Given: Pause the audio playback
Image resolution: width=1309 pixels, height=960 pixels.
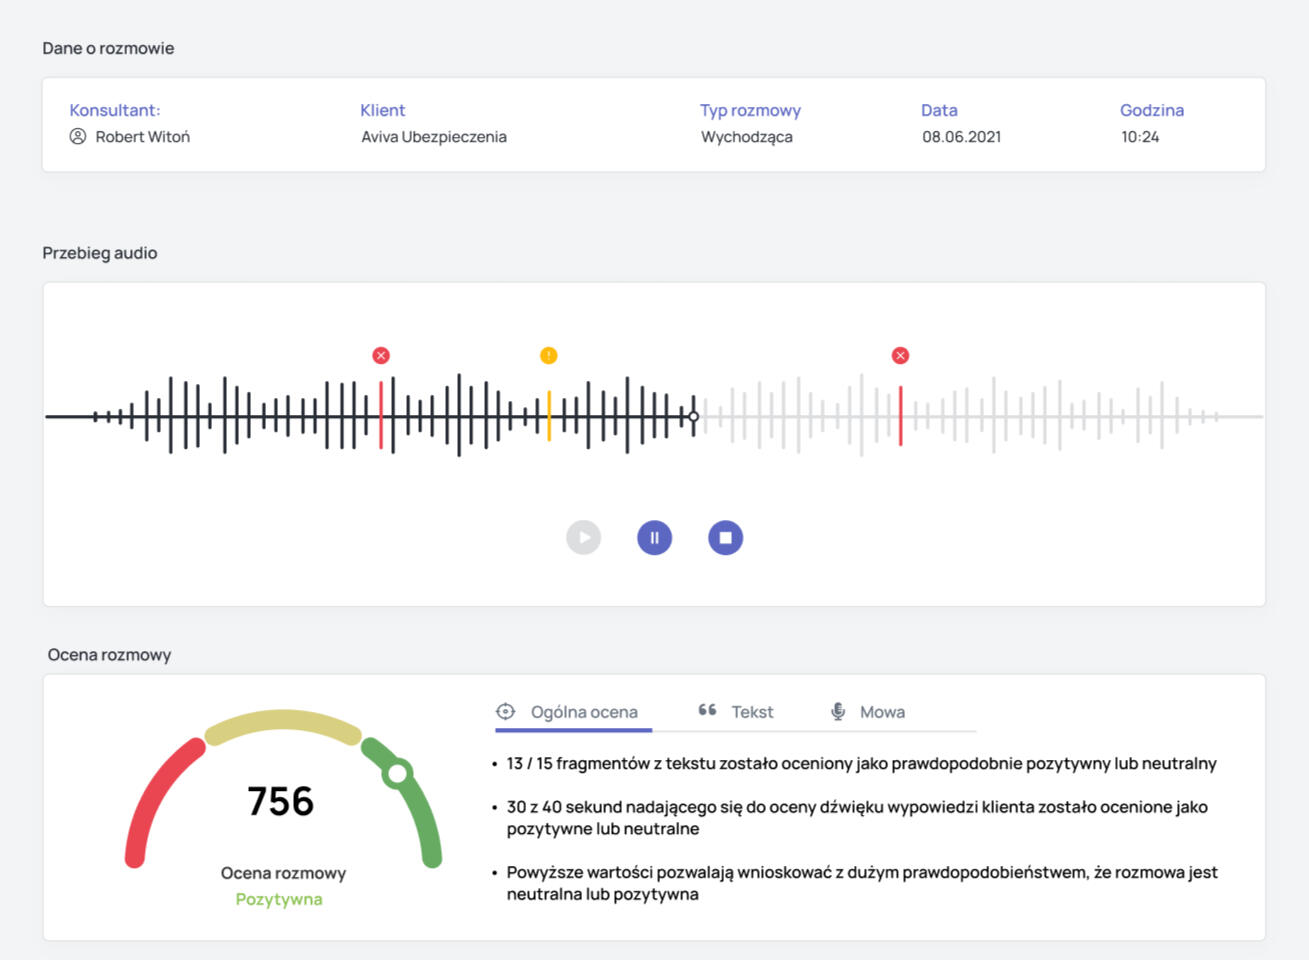Looking at the screenshot, I should [x=655, y=538].
